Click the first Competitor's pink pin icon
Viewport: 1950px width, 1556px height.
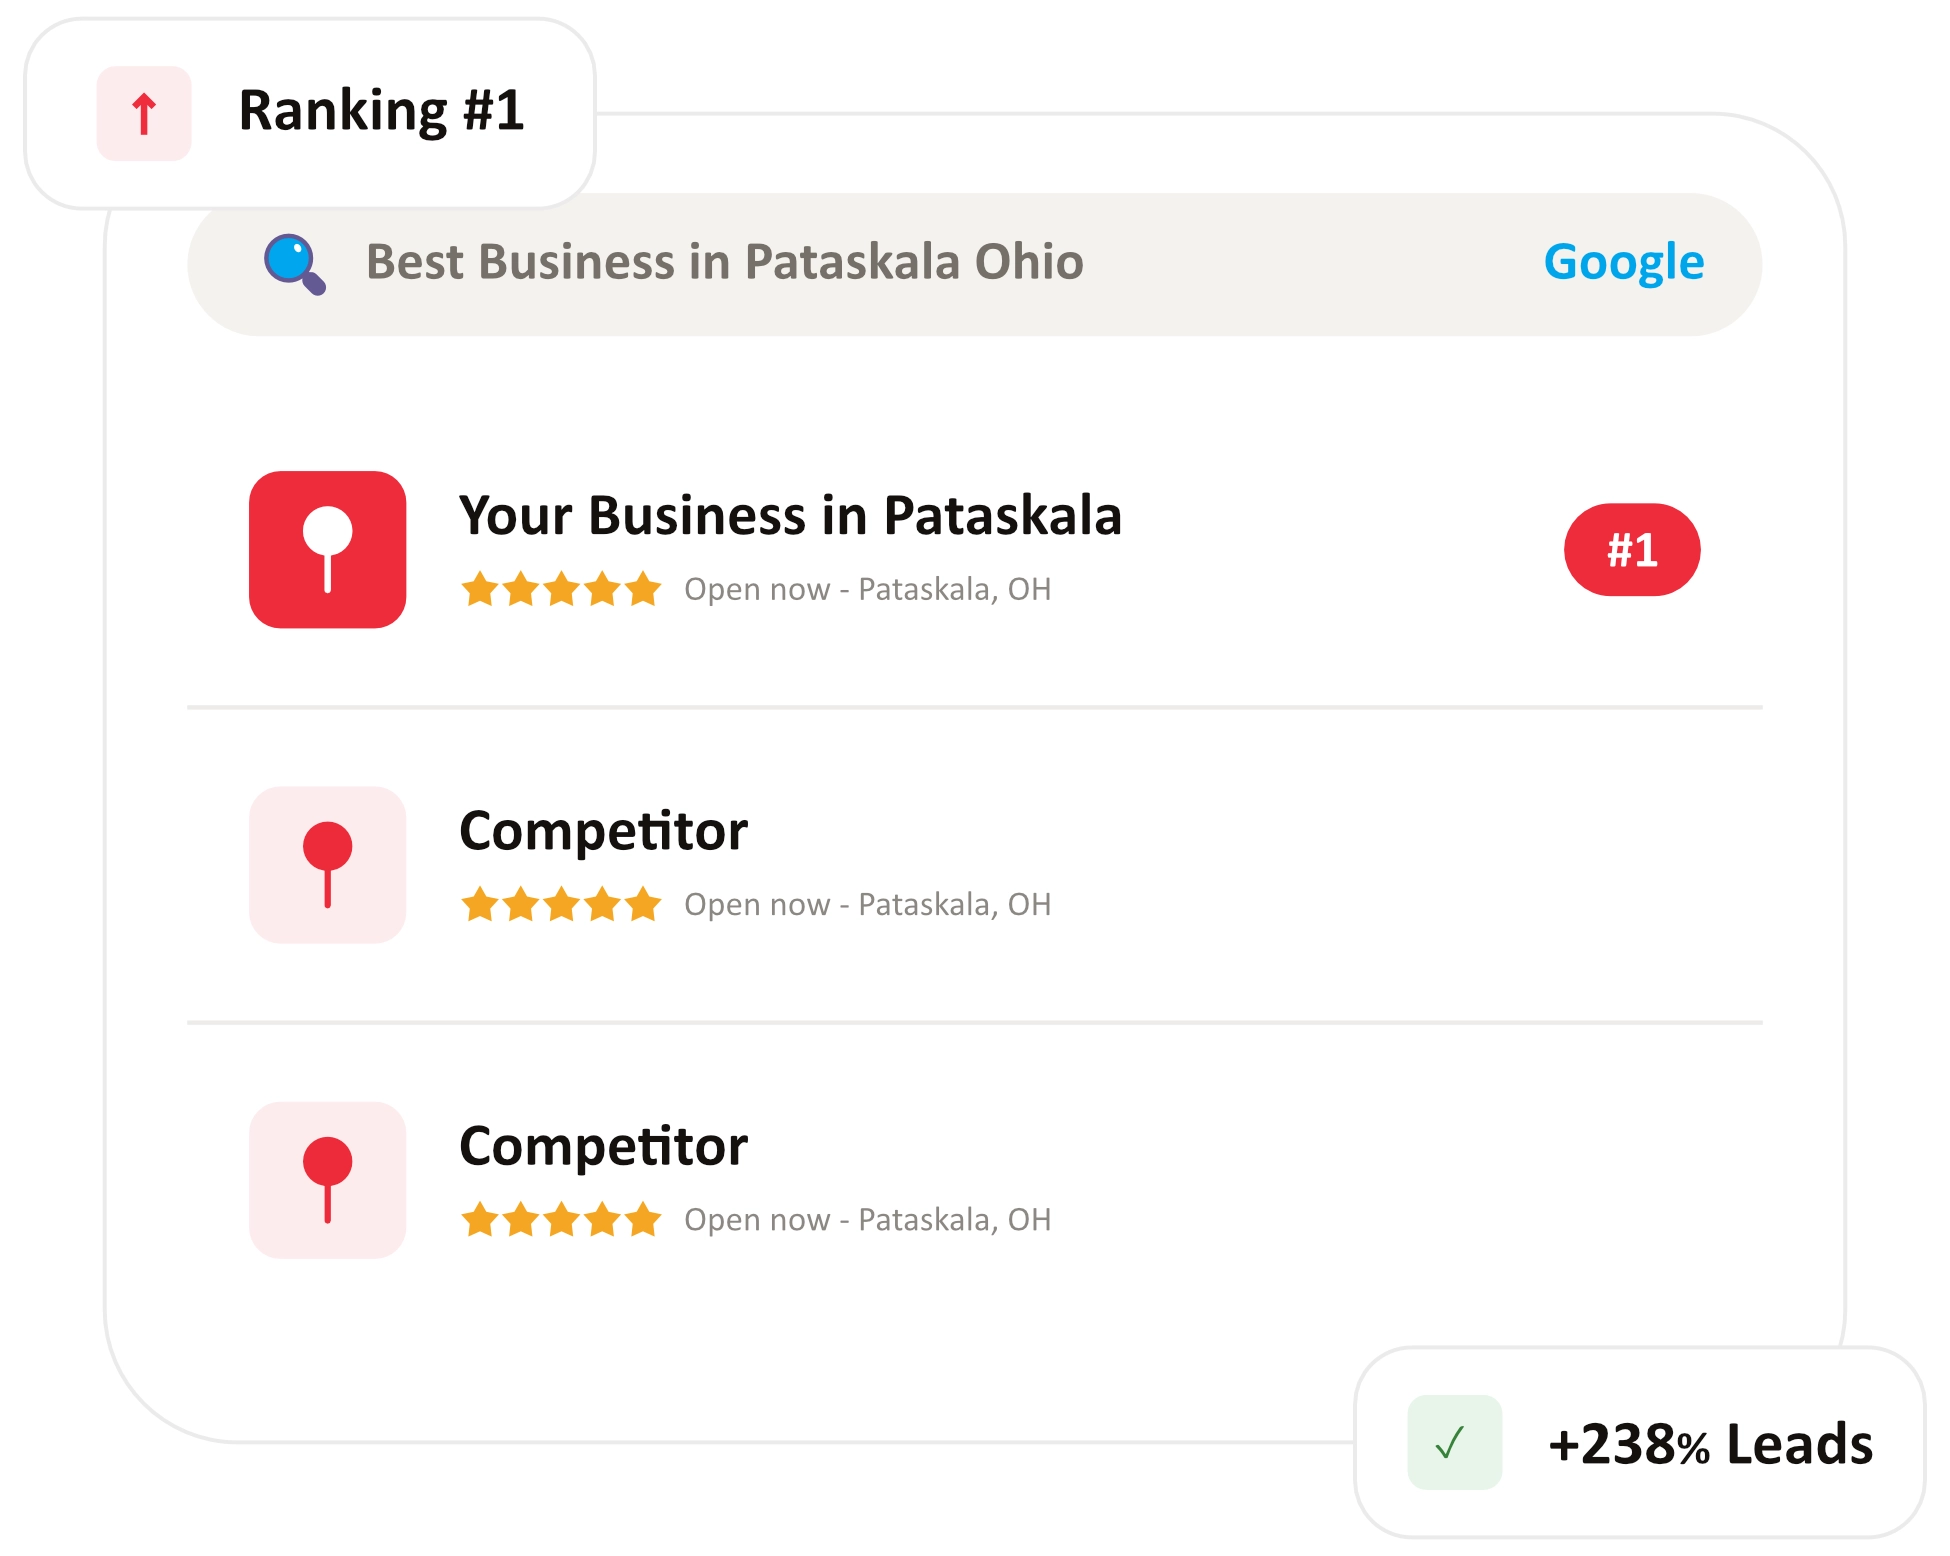328,865
